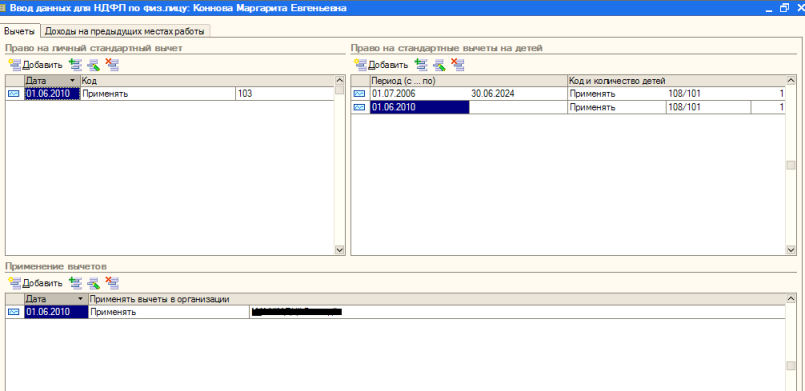
Task: Click the copy-row icon in Применение вычетов toolbar
Action: (75, 283)
